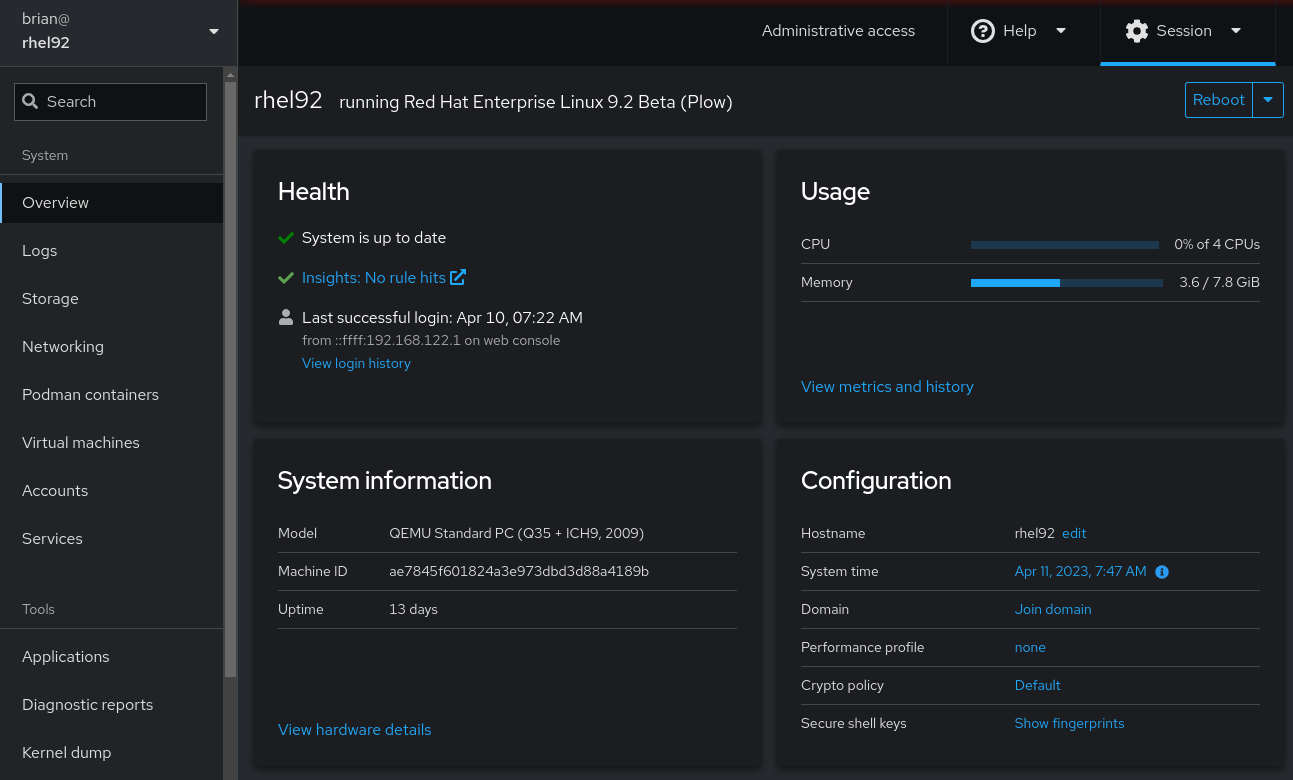Click the hostname edit link
The width and height of the screenshot is (1293, 780).
pyautogui.click(x=1074, y=534)
